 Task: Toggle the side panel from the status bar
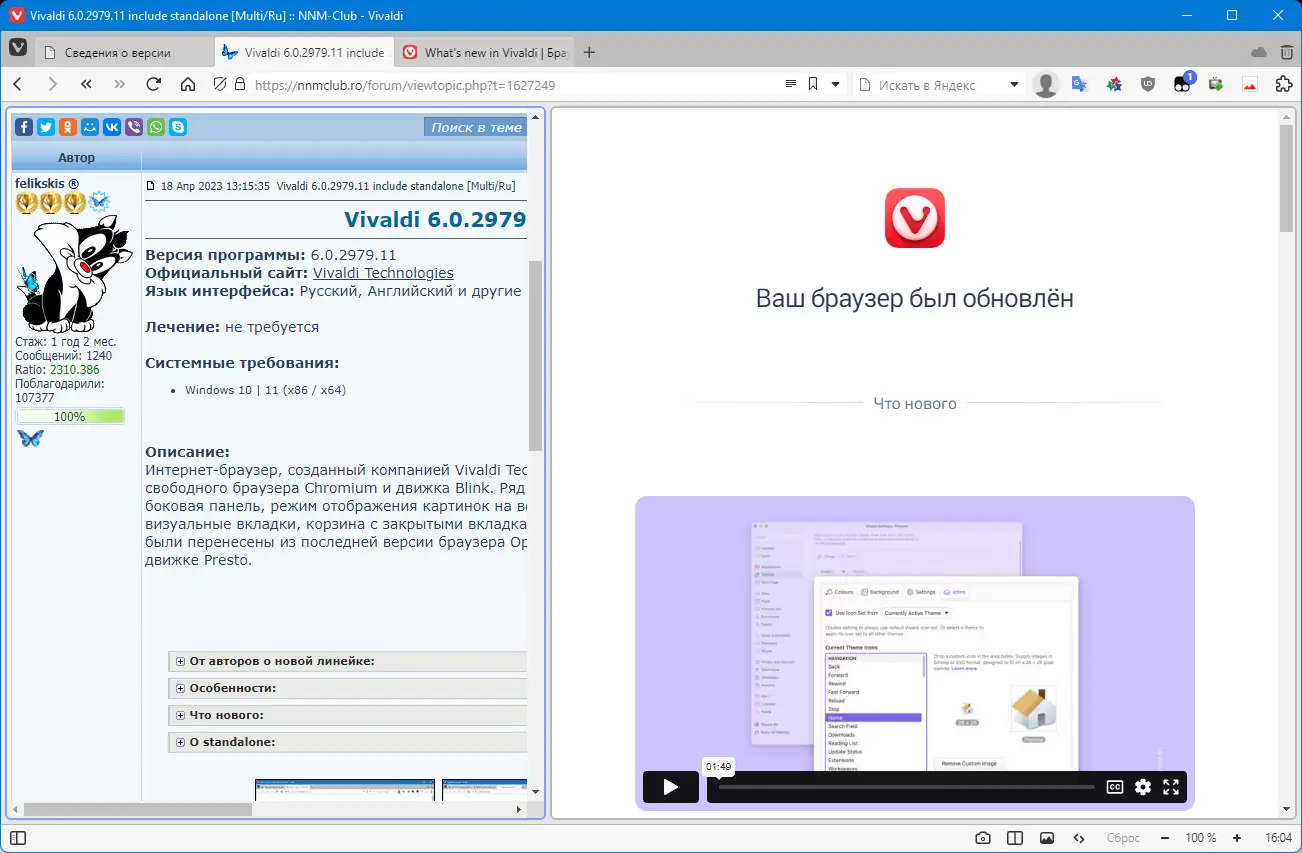17,838
